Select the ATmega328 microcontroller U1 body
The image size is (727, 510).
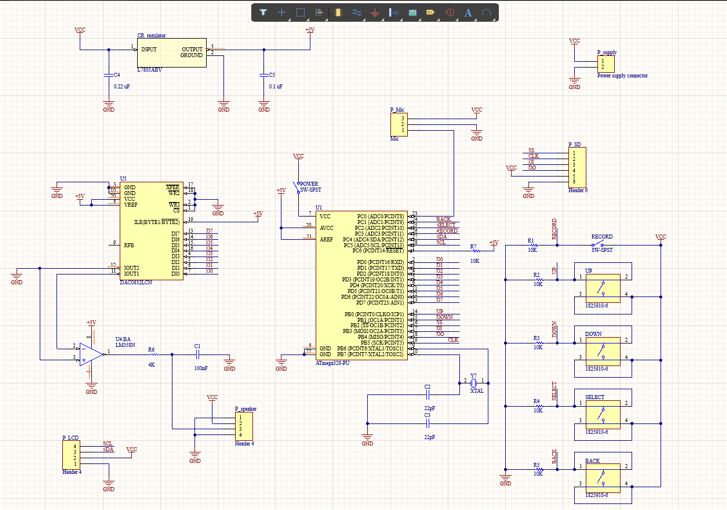(x=362, y=285)
